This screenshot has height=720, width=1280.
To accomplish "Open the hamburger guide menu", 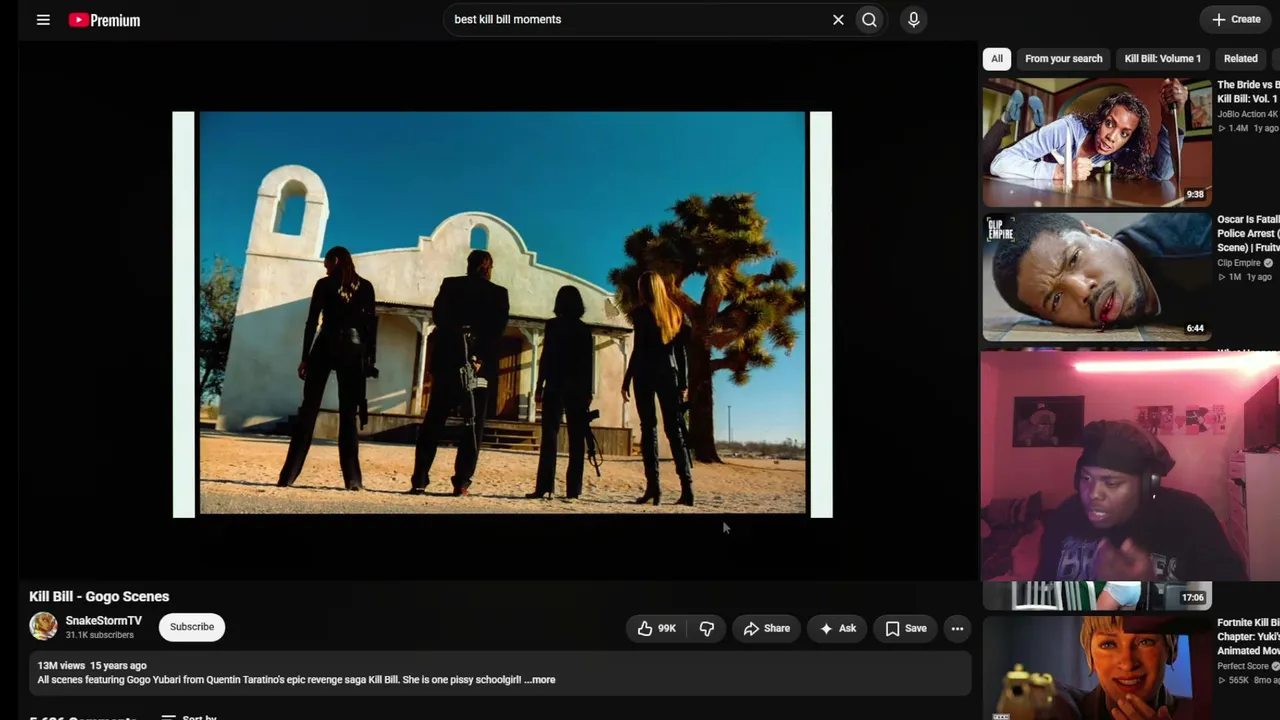I will pyautogui.click(x=43, y=19).
